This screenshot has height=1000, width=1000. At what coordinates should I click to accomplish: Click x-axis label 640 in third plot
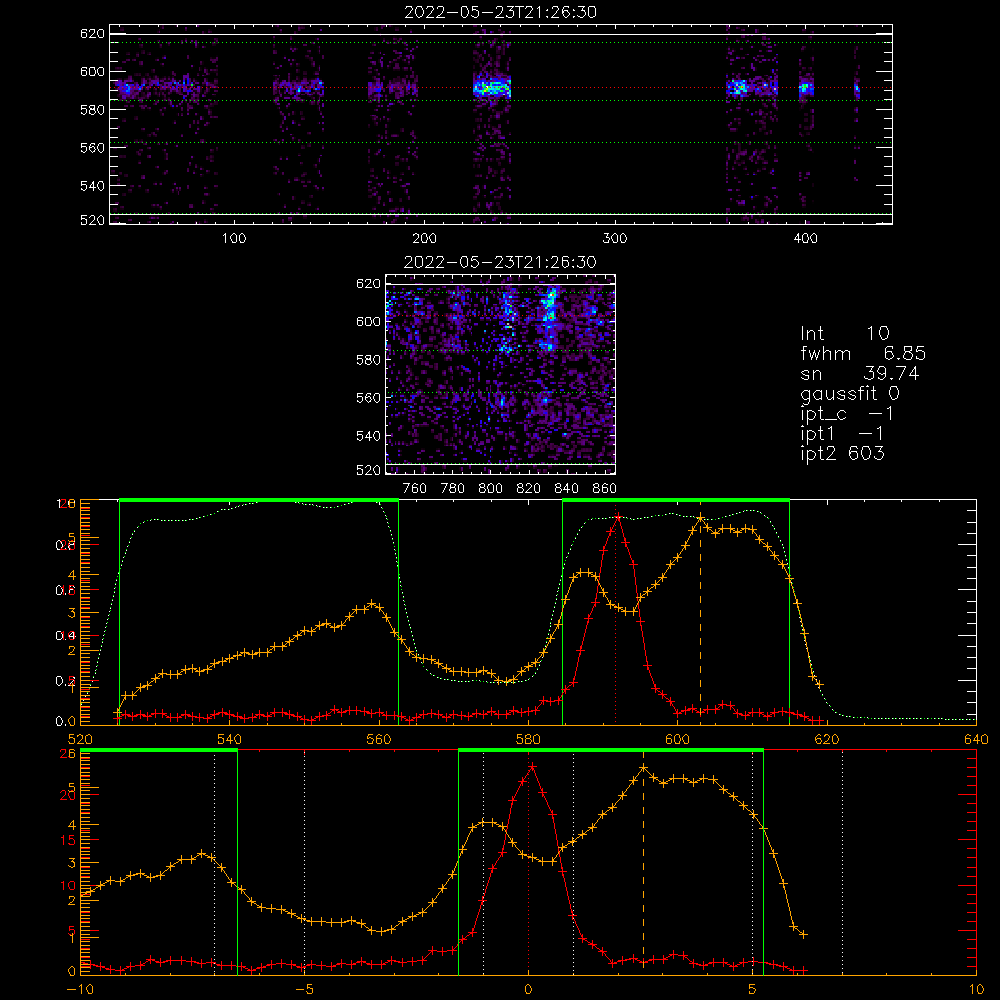976,740
